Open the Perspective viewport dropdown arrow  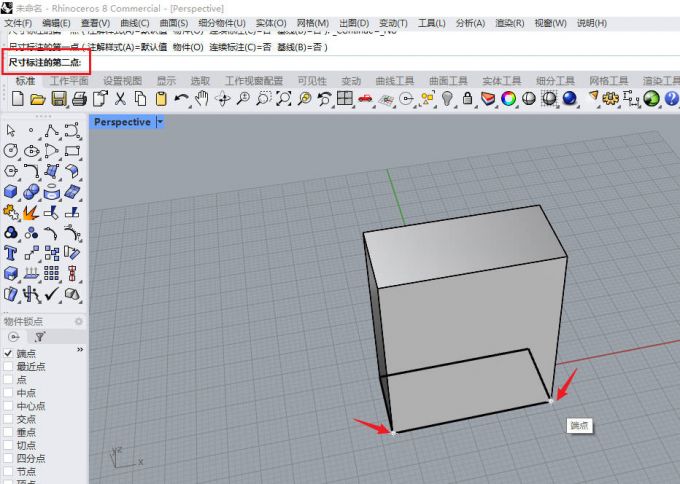coord(160,122)
